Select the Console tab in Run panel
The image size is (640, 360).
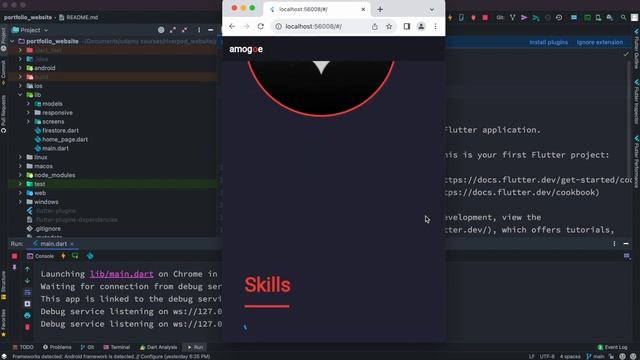tap(40, 256)
